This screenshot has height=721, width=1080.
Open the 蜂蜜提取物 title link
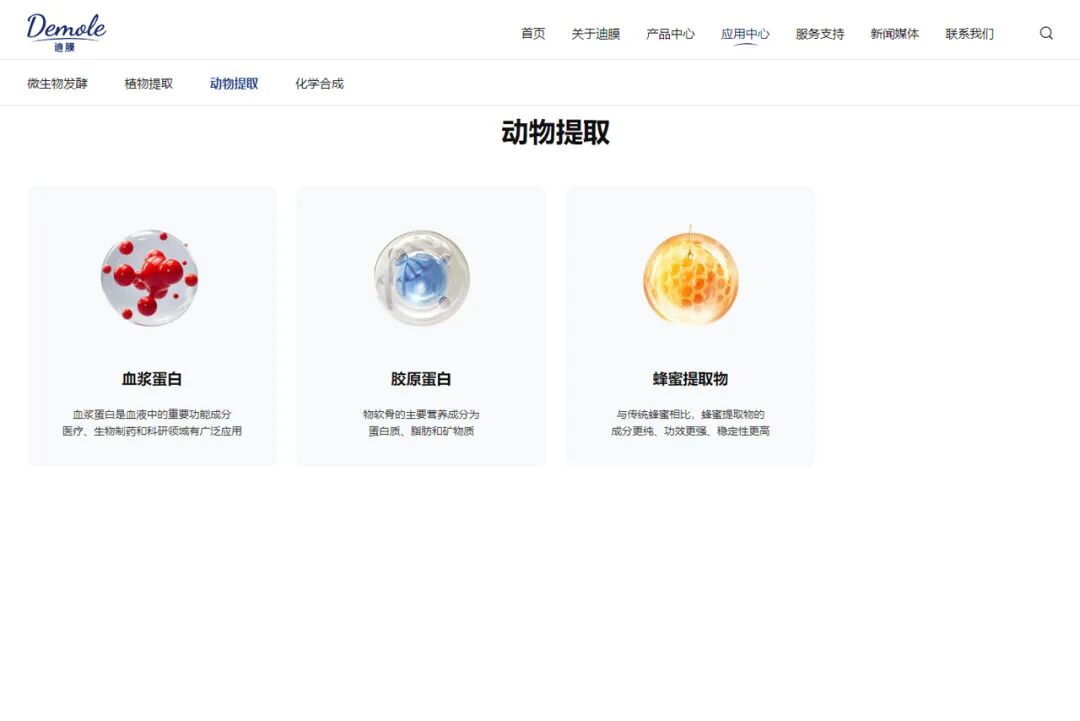pos(690,379)
